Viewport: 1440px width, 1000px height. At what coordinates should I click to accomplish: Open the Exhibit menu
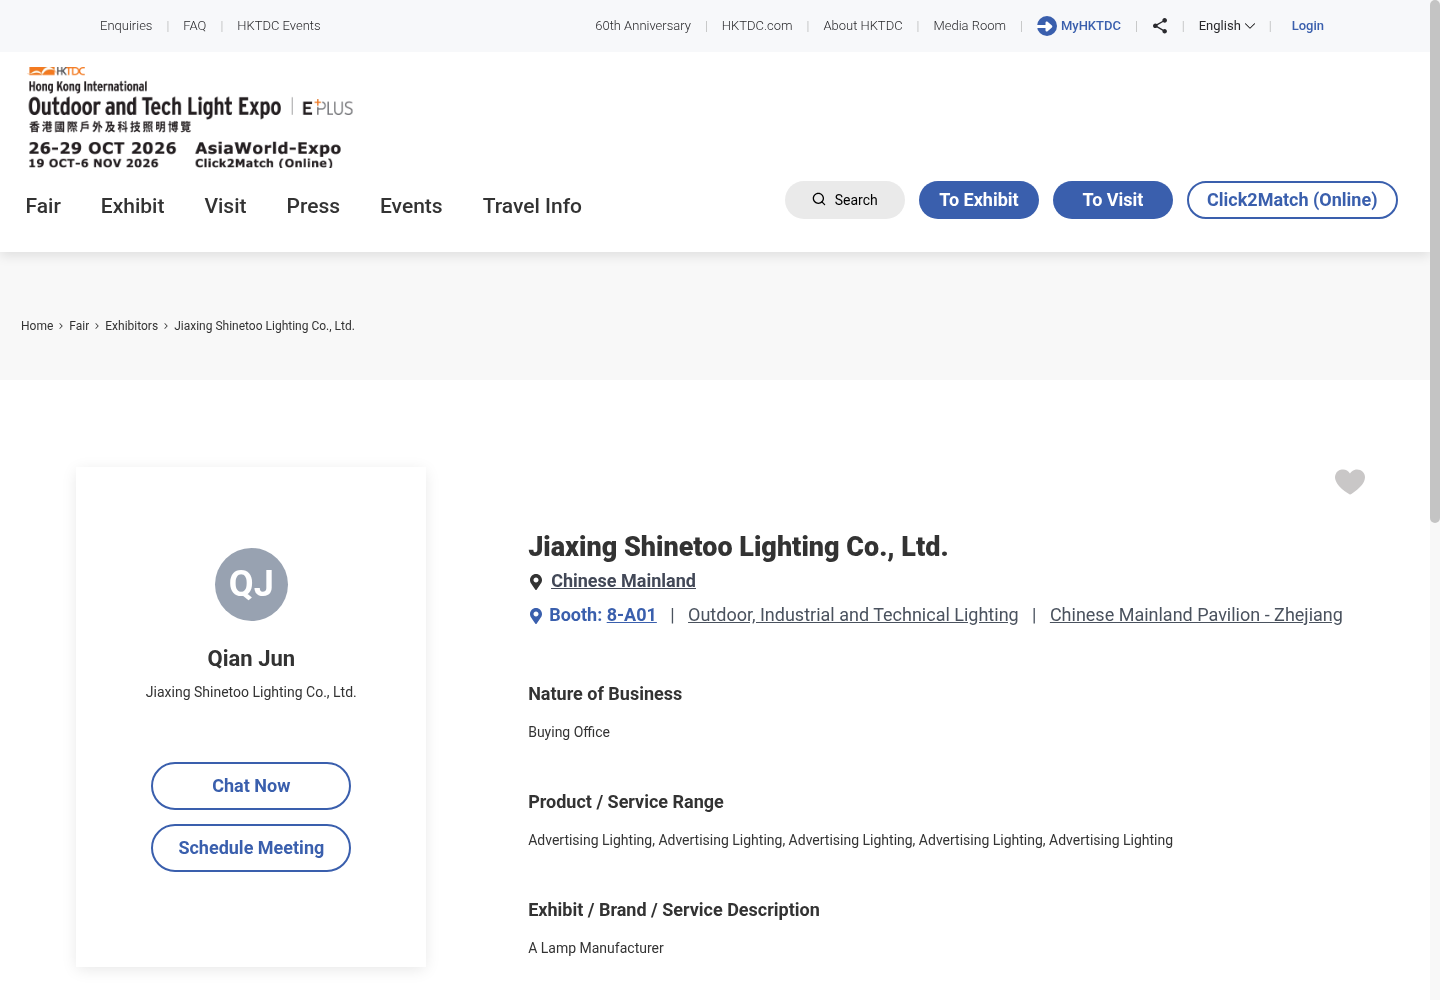pos(132,206)
